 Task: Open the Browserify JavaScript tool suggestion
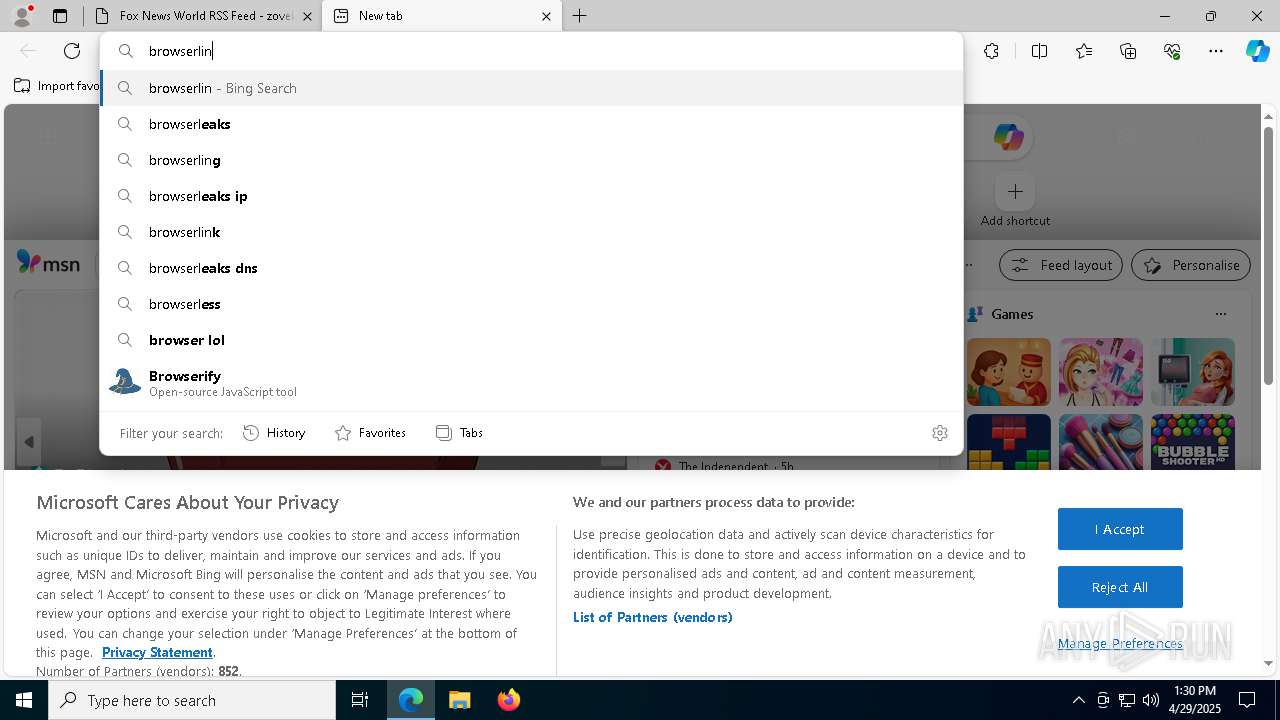pyautogui.click(x=532, y=383)
